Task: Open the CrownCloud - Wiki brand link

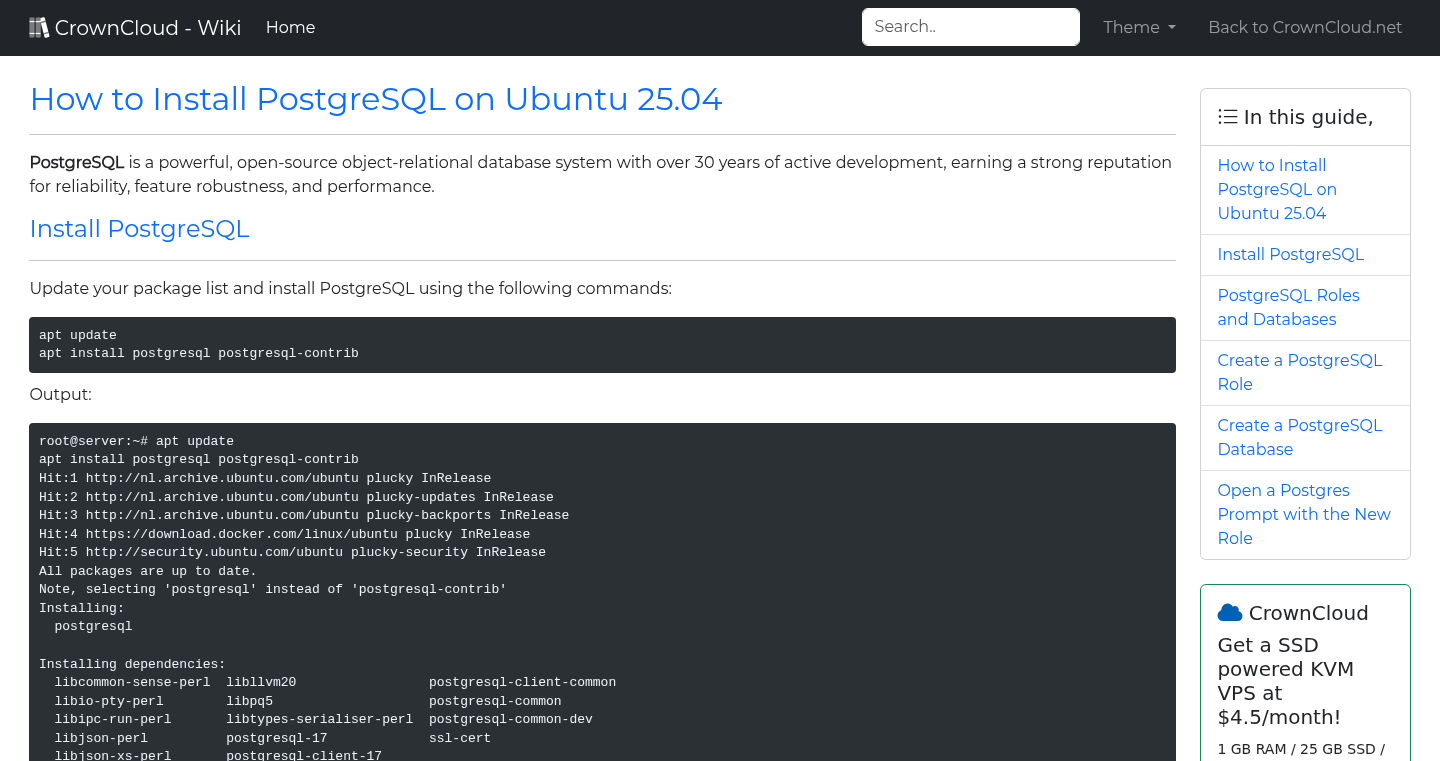Action: coord(148,28)
